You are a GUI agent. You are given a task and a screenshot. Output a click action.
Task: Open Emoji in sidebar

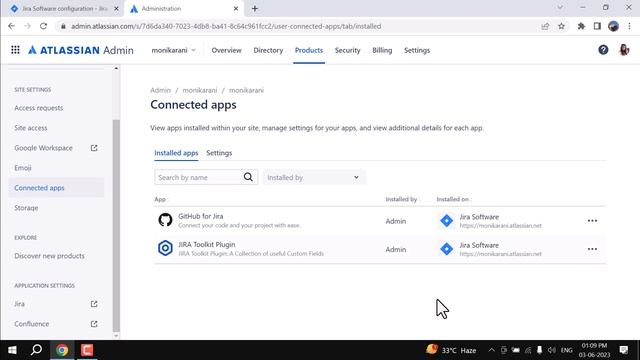(x=23, y=168)
